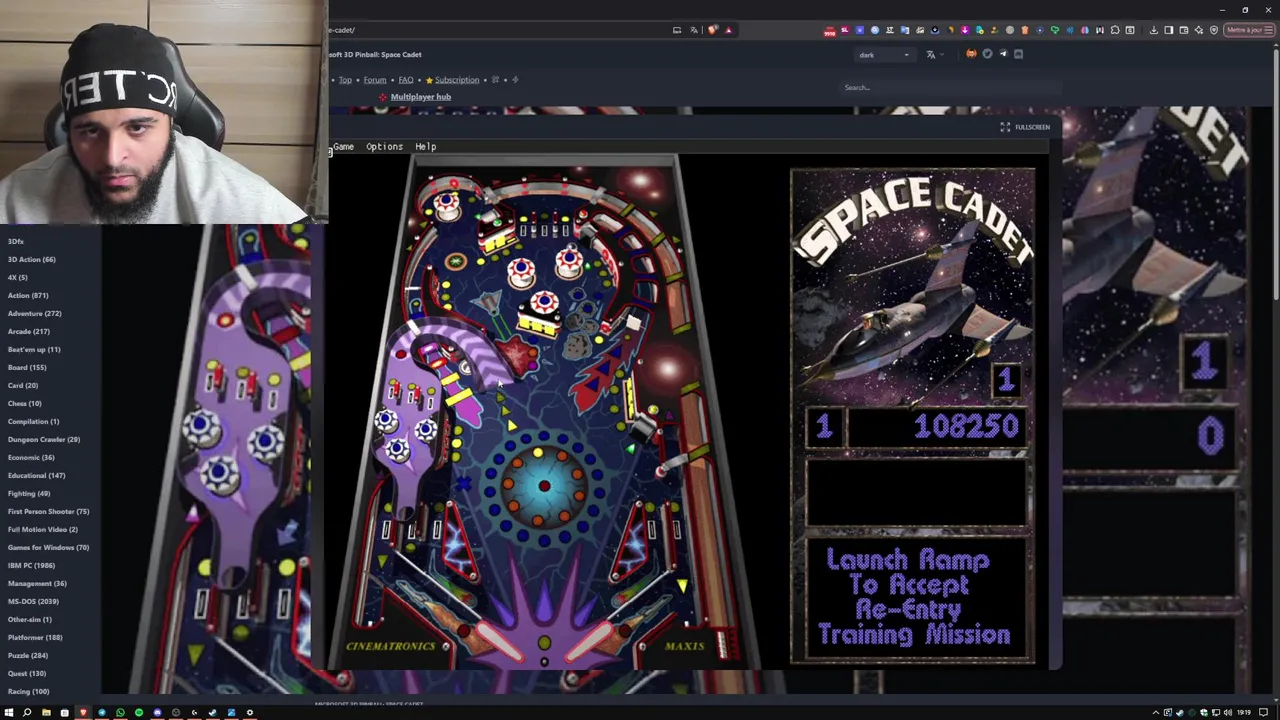Image resolution: width=1280 pixels, height=720 pixels.
Task: Open the Multiplayer hub link
Action: (x=420, y=97)
